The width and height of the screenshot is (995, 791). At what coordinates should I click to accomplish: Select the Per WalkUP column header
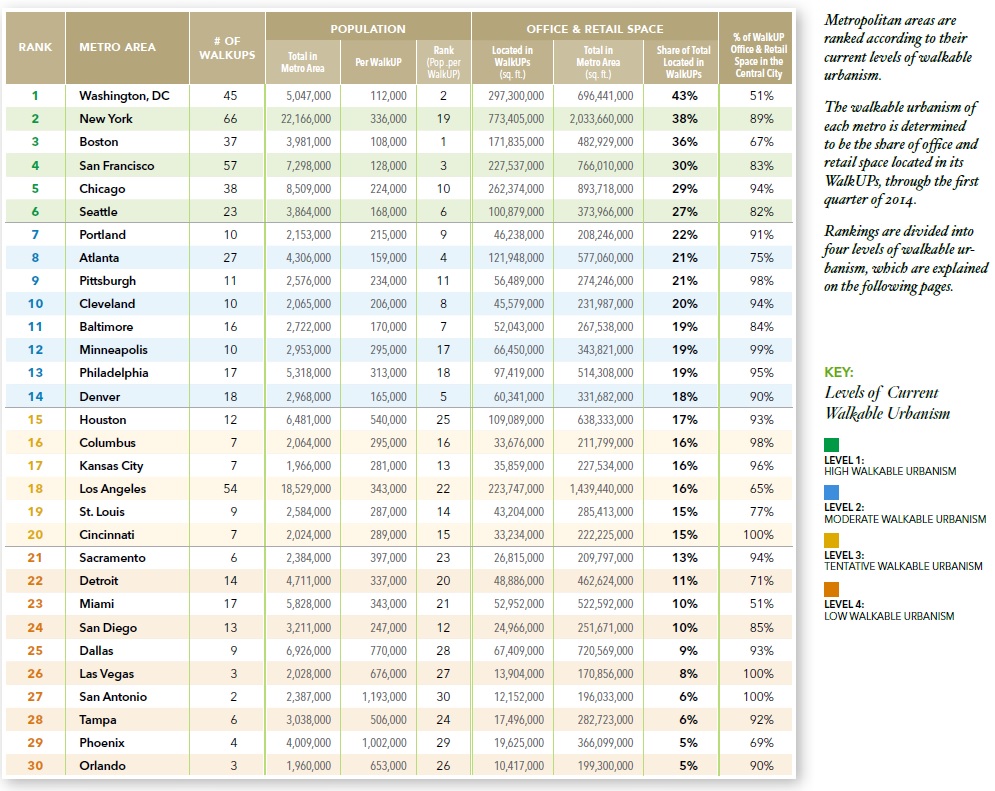378,62
